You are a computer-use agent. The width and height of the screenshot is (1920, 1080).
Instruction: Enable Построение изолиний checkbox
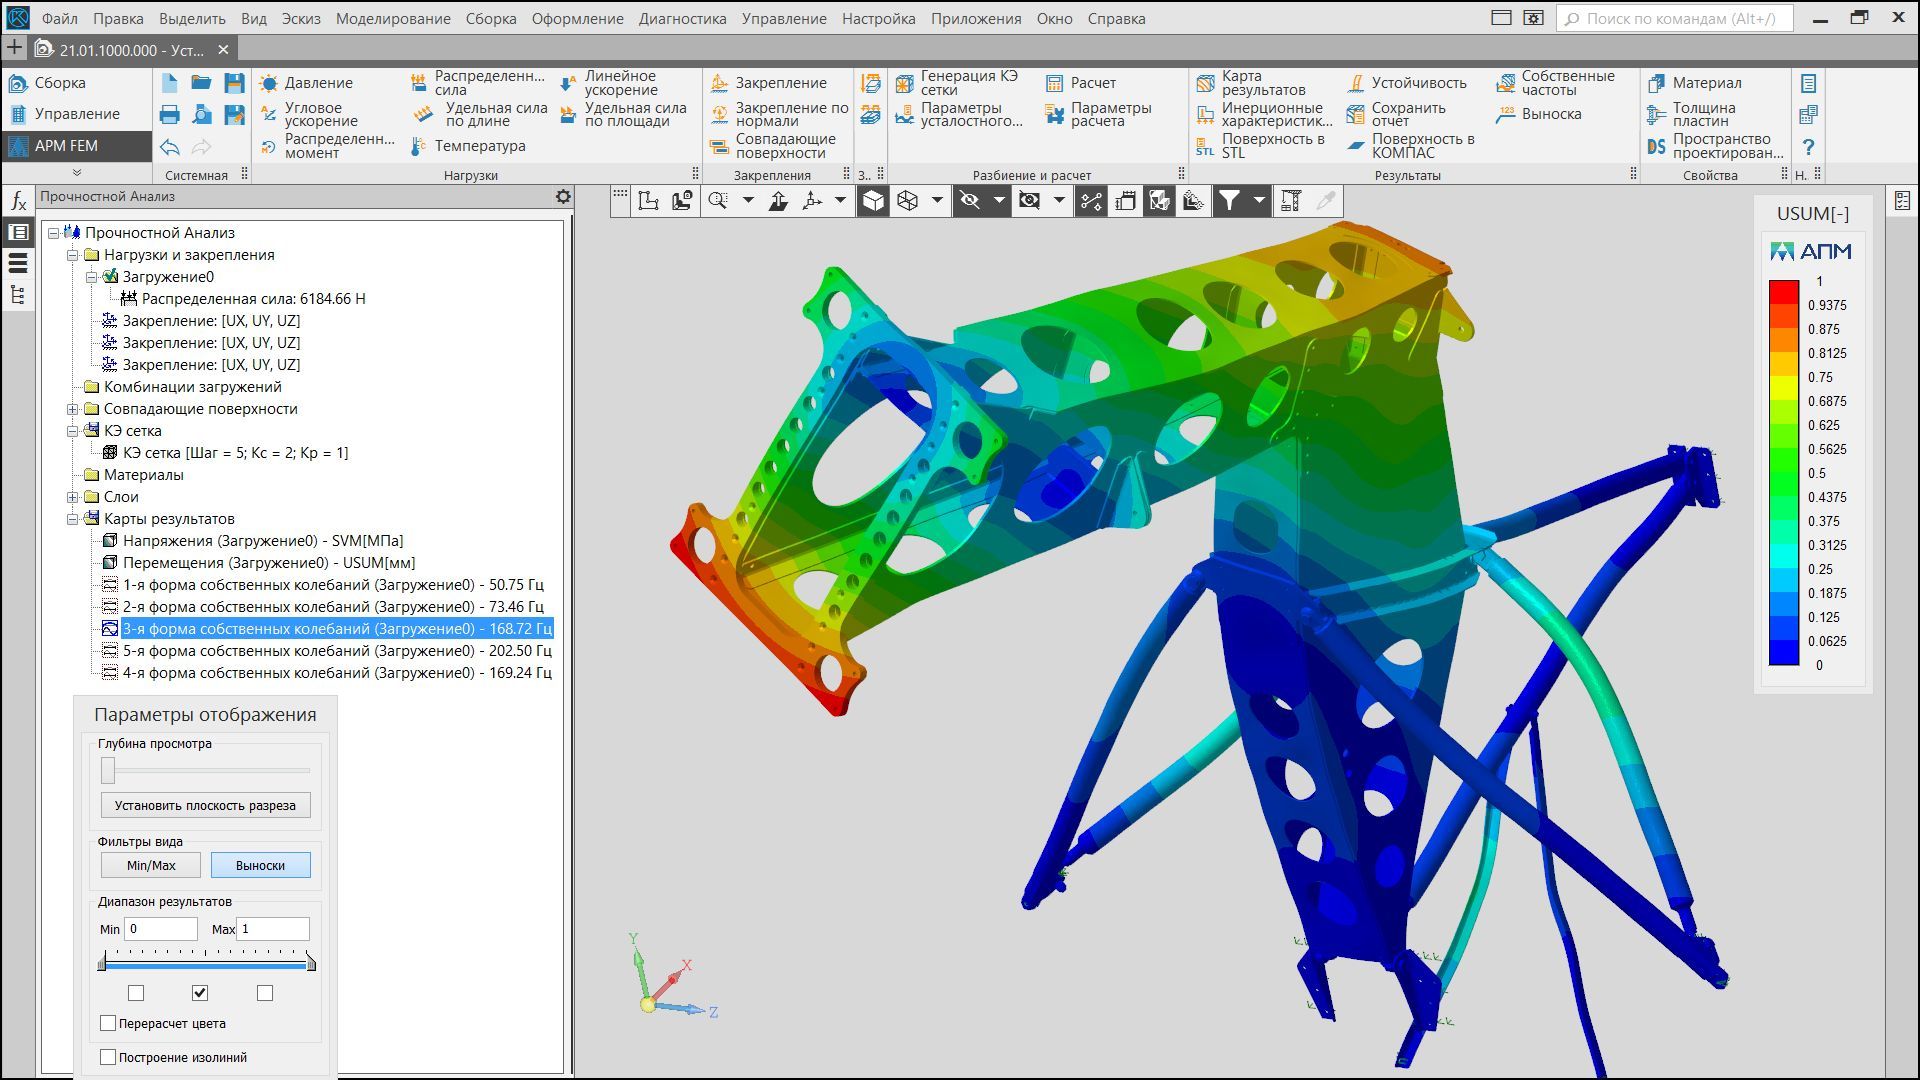[x=104, y=1056]
